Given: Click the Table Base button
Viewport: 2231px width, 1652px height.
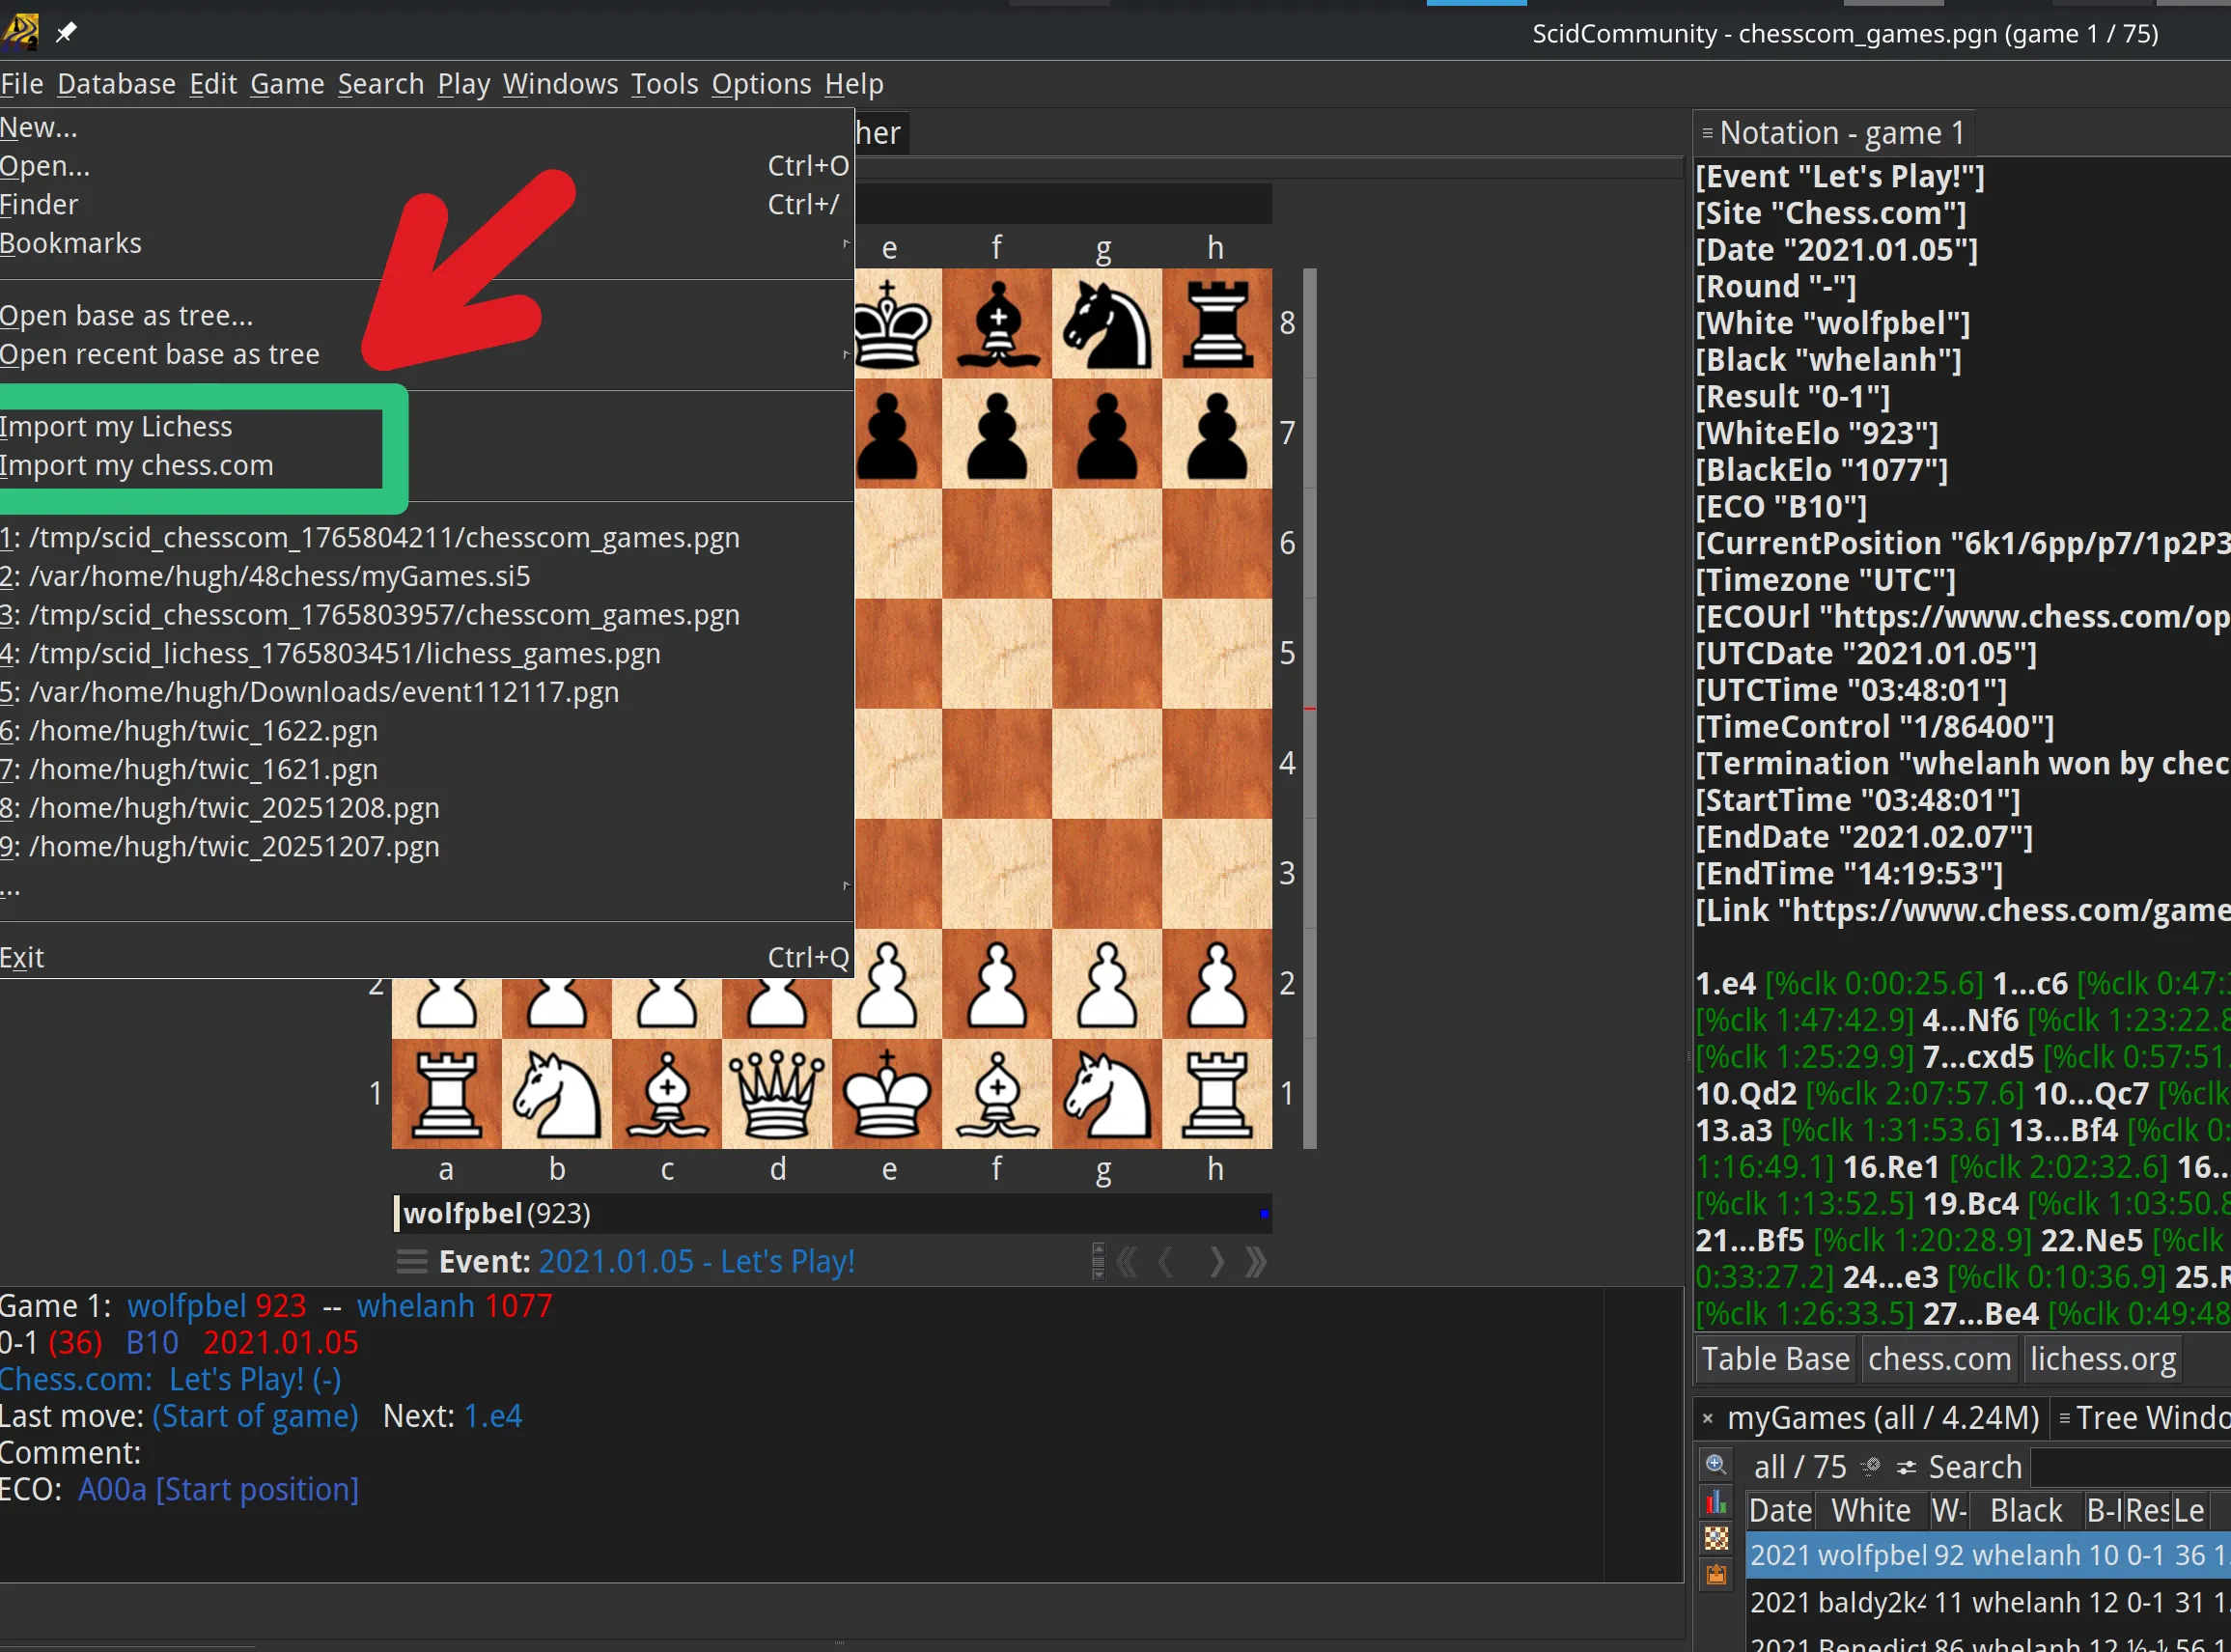Looking at the screenshot, I should pos(1775,1359).
